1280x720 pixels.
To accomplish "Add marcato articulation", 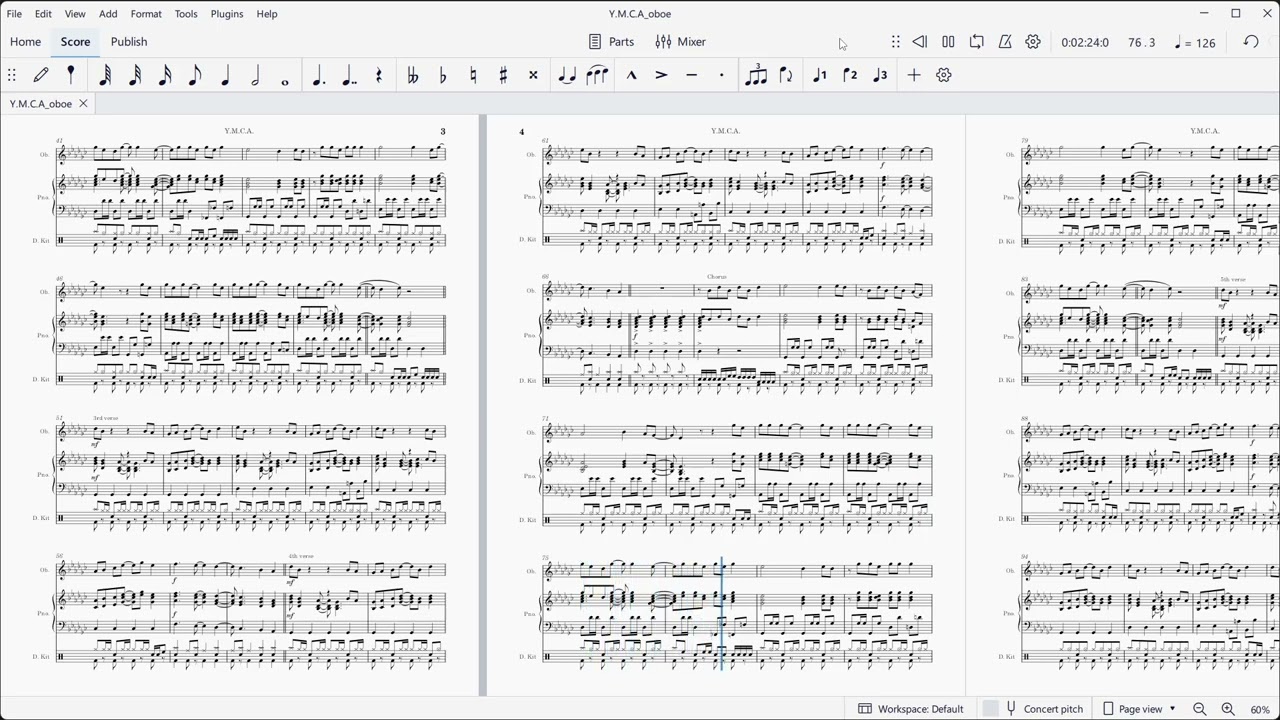I will coord(631,75).
